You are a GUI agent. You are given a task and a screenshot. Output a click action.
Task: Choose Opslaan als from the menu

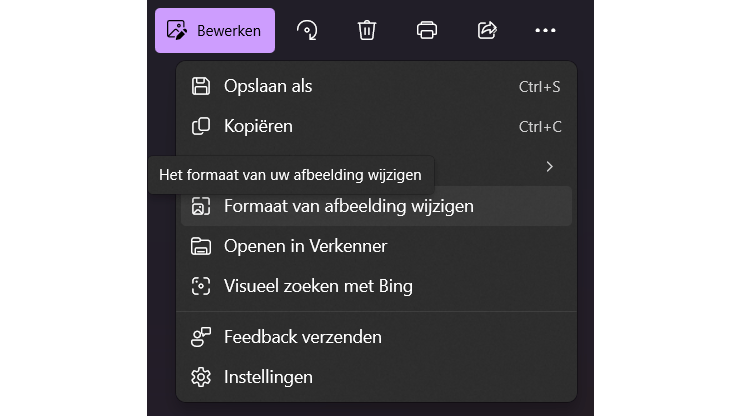pyautogui.click(x=268, y=86)
